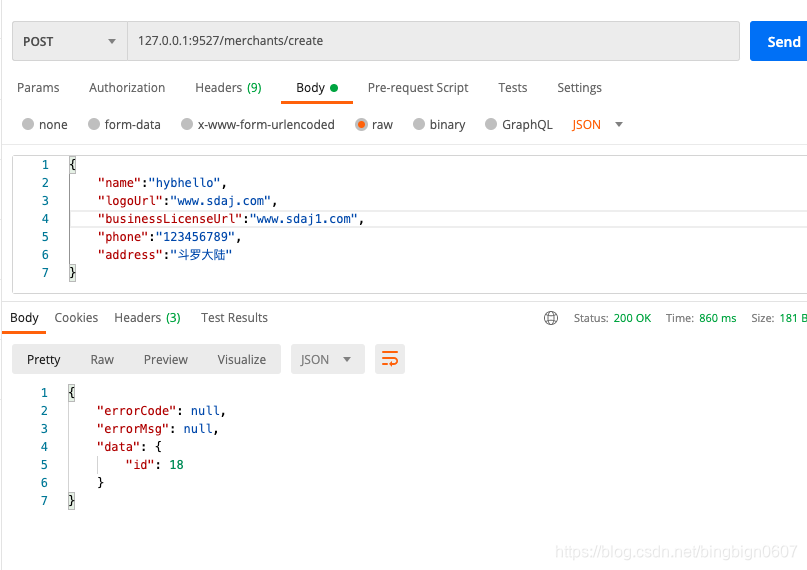The image size is (807, 570).
Task: Open the response Headers (3) tab
Action: click(x=147, y=317)
